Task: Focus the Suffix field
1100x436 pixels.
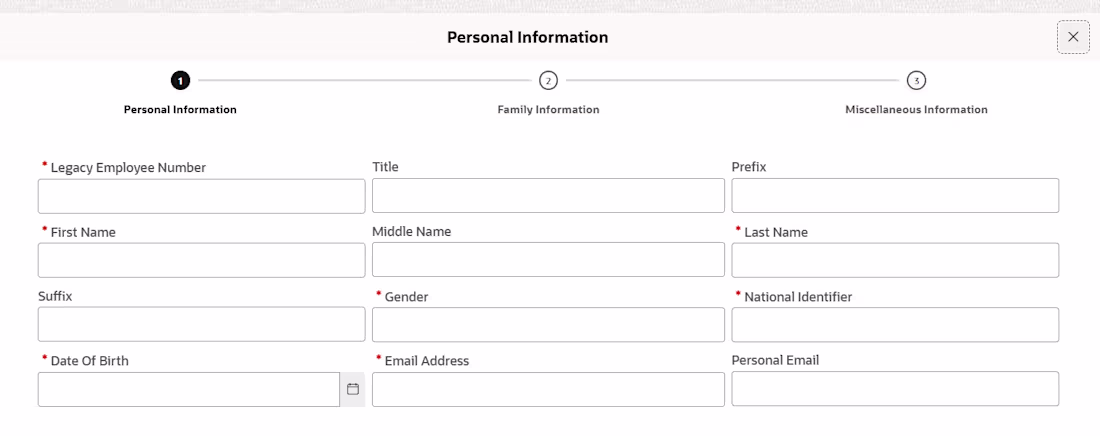Action: [201, 324]
